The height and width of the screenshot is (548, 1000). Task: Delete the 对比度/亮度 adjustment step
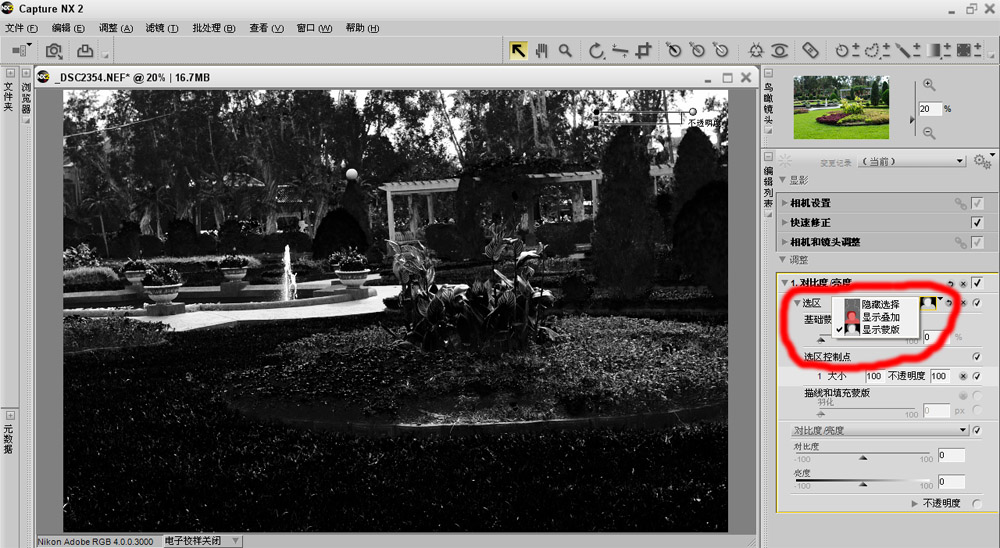963,283
